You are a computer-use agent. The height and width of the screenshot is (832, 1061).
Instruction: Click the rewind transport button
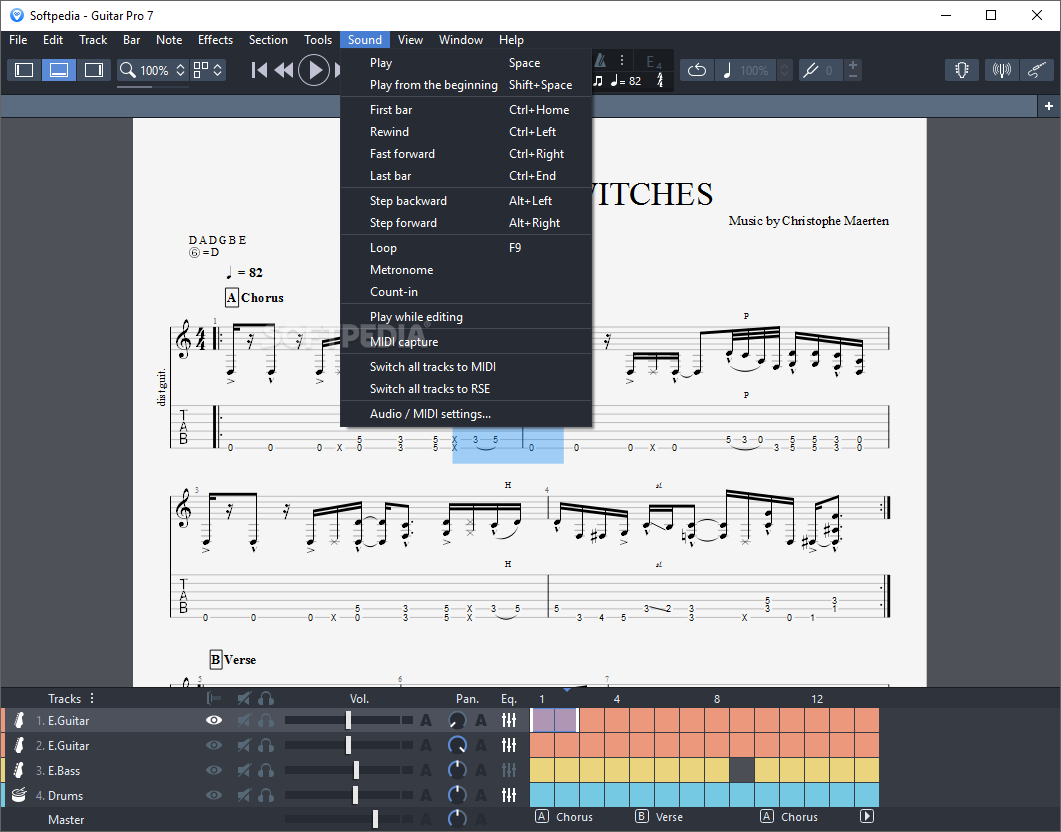coord(284,70)
